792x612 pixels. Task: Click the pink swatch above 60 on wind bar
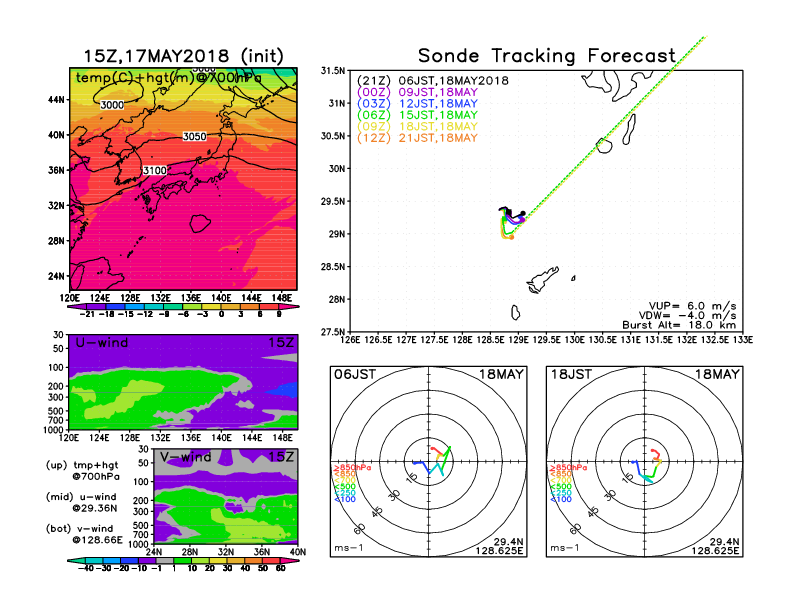tap(289, 560)
